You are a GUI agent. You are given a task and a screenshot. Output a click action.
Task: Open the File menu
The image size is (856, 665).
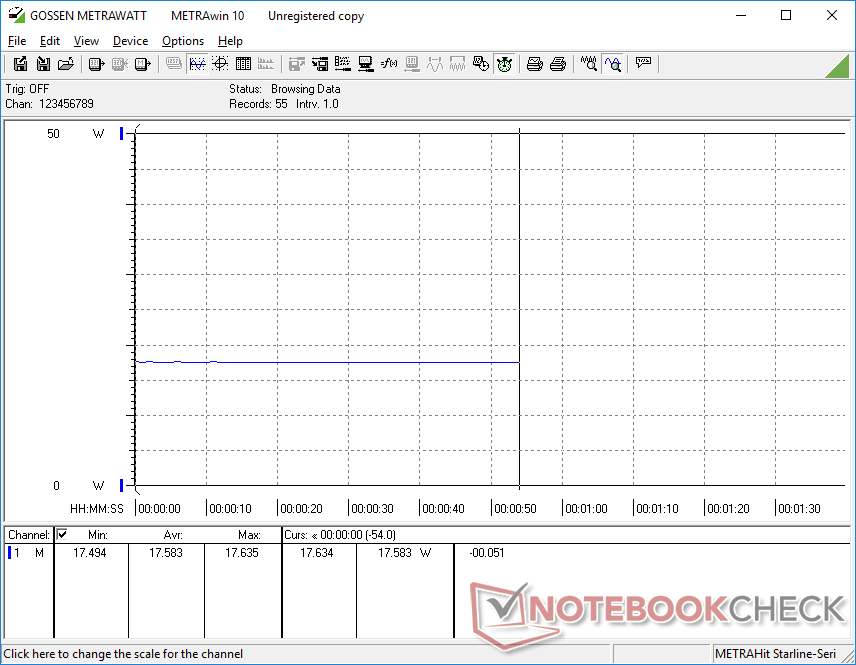click(17, 41)
